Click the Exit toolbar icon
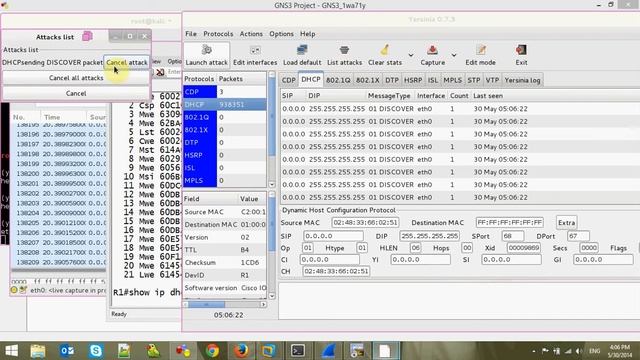Screen dimensions: 640x360 [x=521, y=55]
